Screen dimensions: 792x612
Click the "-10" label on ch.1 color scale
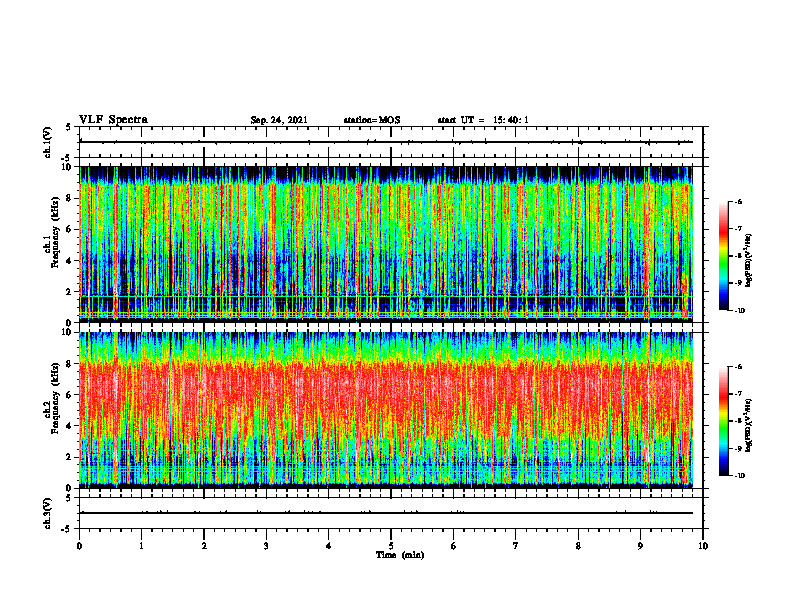tap(739, 311)
